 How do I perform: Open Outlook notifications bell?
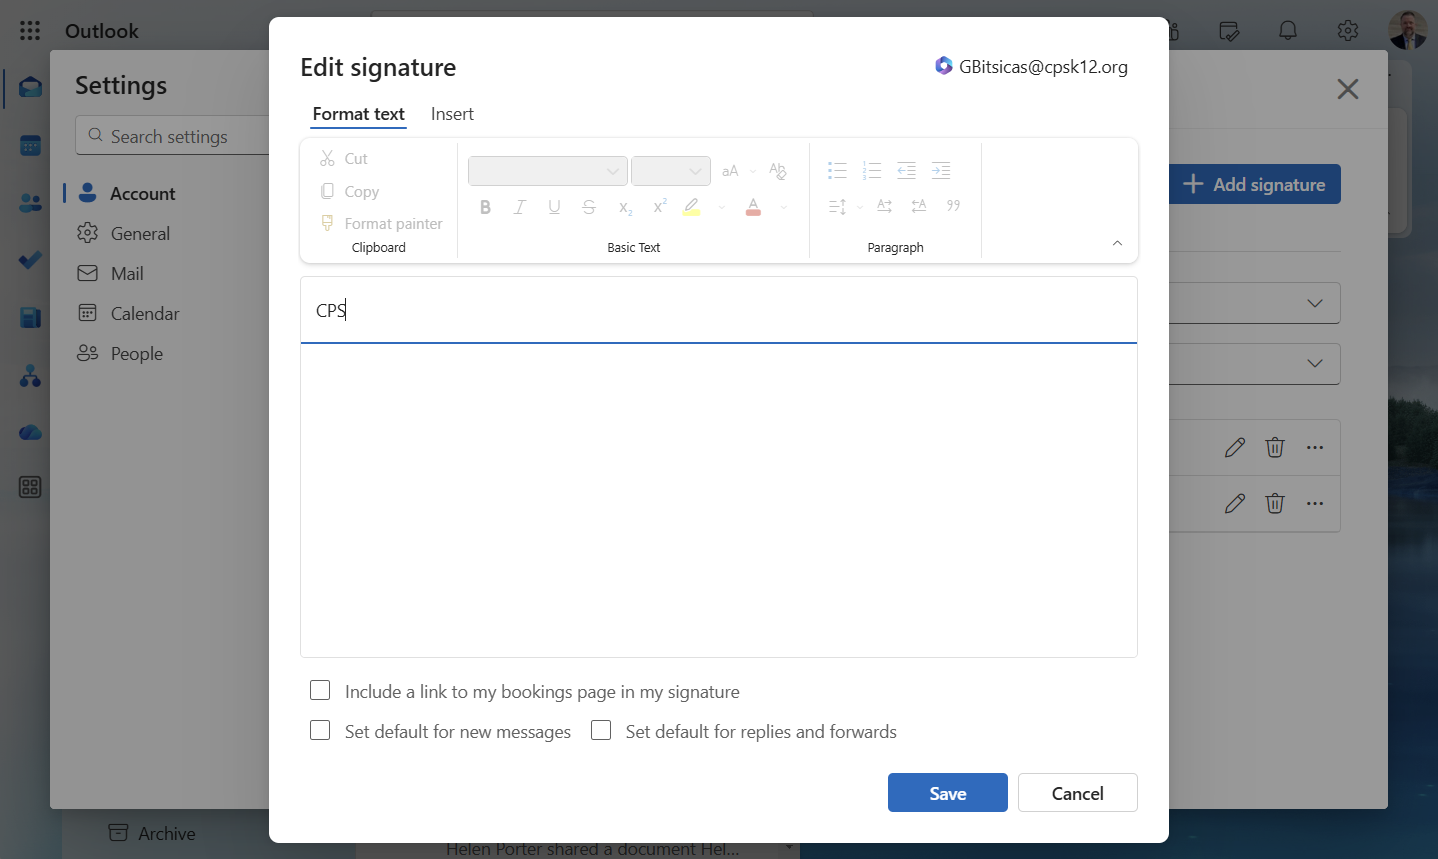pyautogui.click(x=1288, y=31)
